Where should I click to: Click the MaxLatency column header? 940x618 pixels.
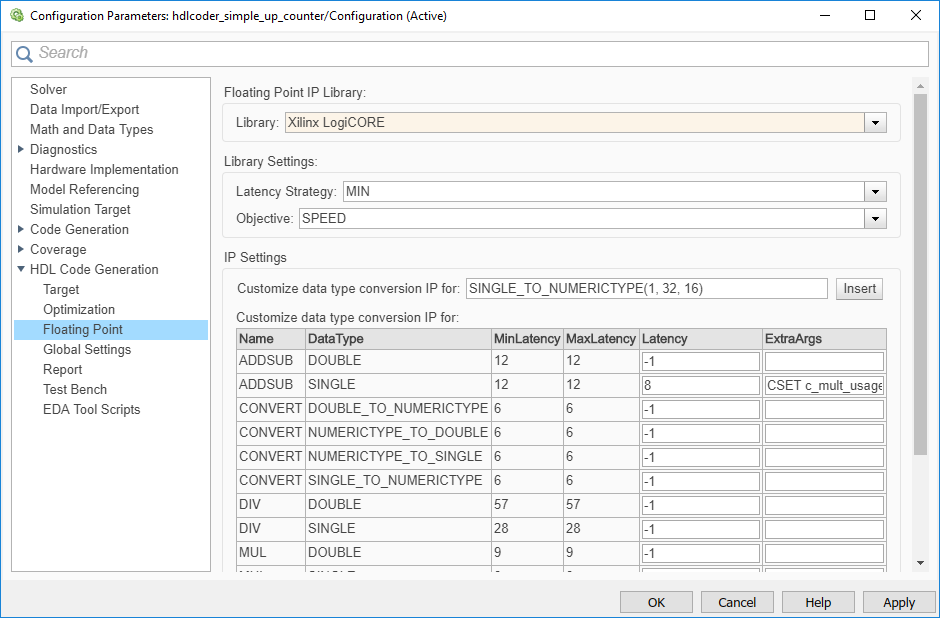(x=601, y=339)
